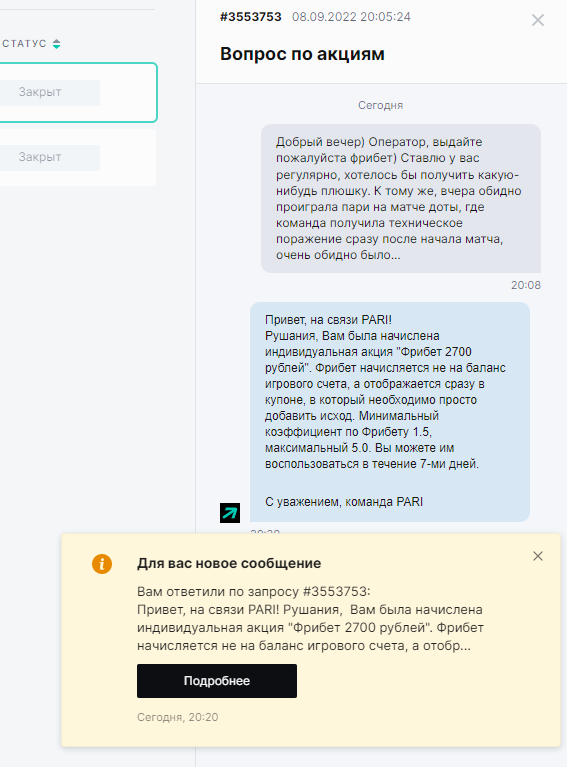Select the user's message about фрибет request

(401, 198)
